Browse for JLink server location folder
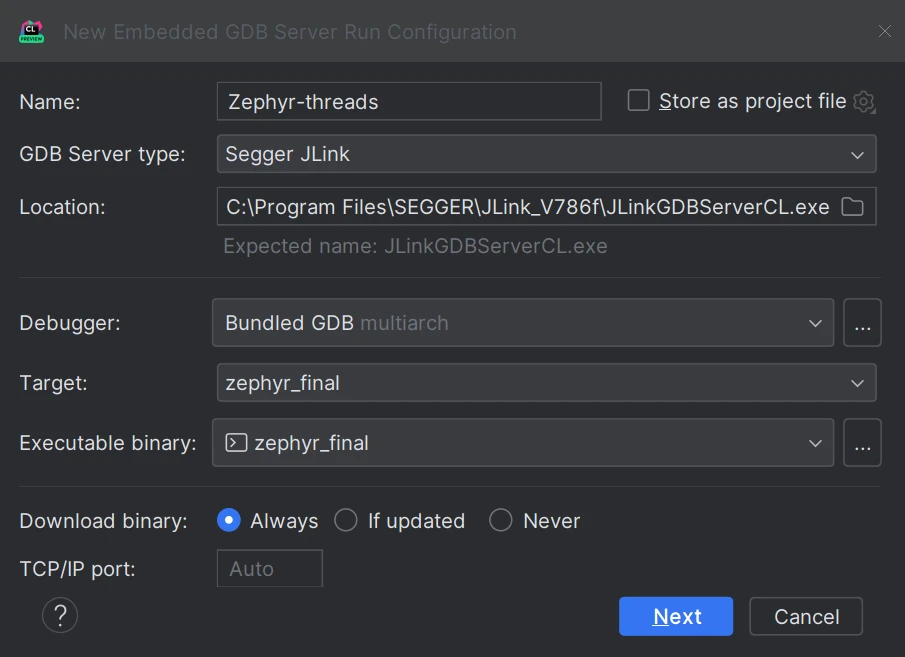Screen dimensions: 905x657 click(852, 207)
